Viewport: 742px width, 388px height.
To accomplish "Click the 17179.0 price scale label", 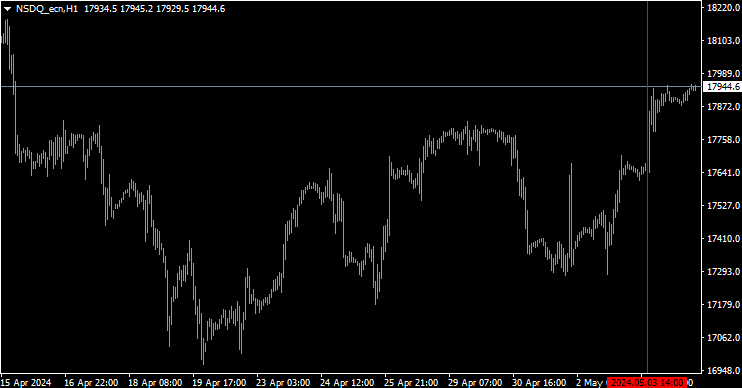I will [724, 304].
